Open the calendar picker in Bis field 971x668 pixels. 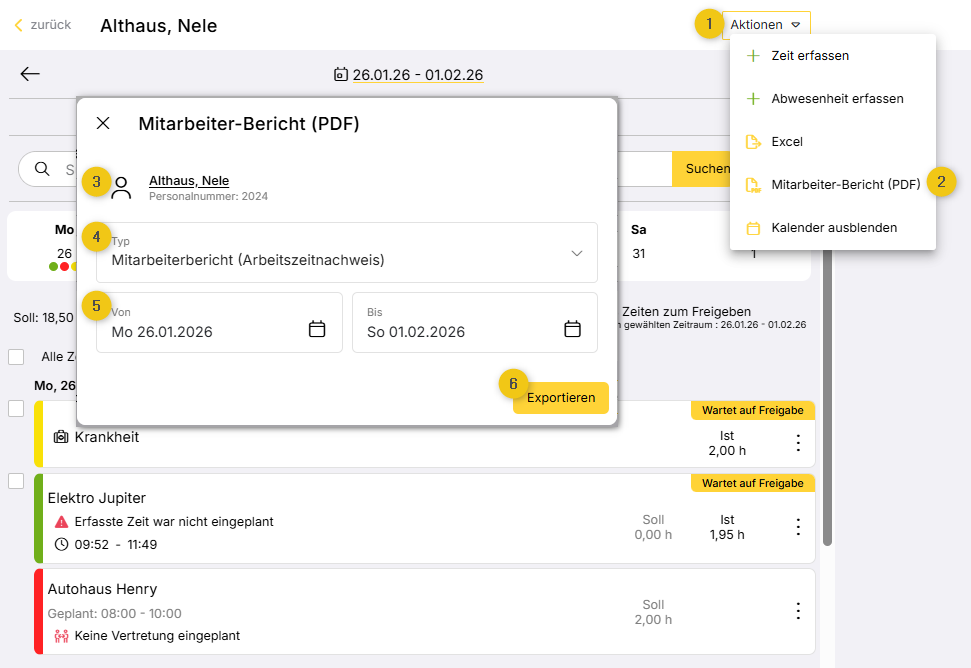point(572,329)
